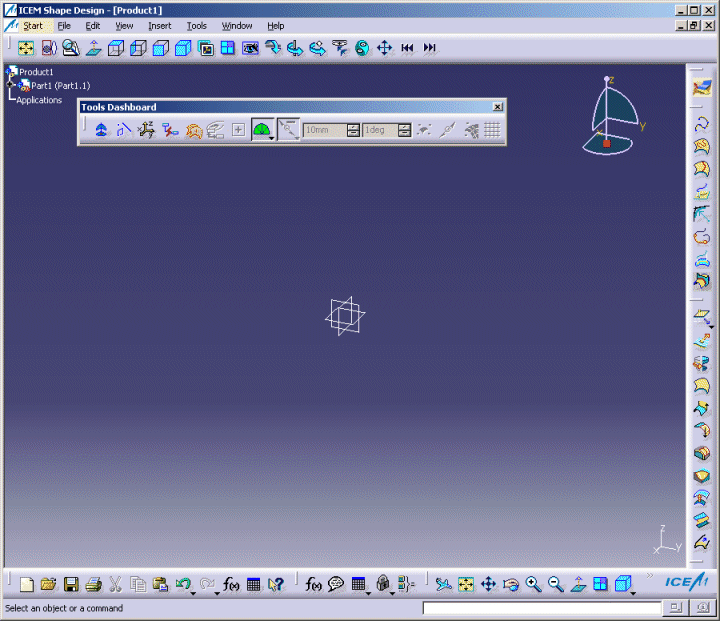The height and width of the screenshot is (621, 720).
Task: Toggle the boxed plus icon in Tools Dashboard
Action: coord(238,130)
